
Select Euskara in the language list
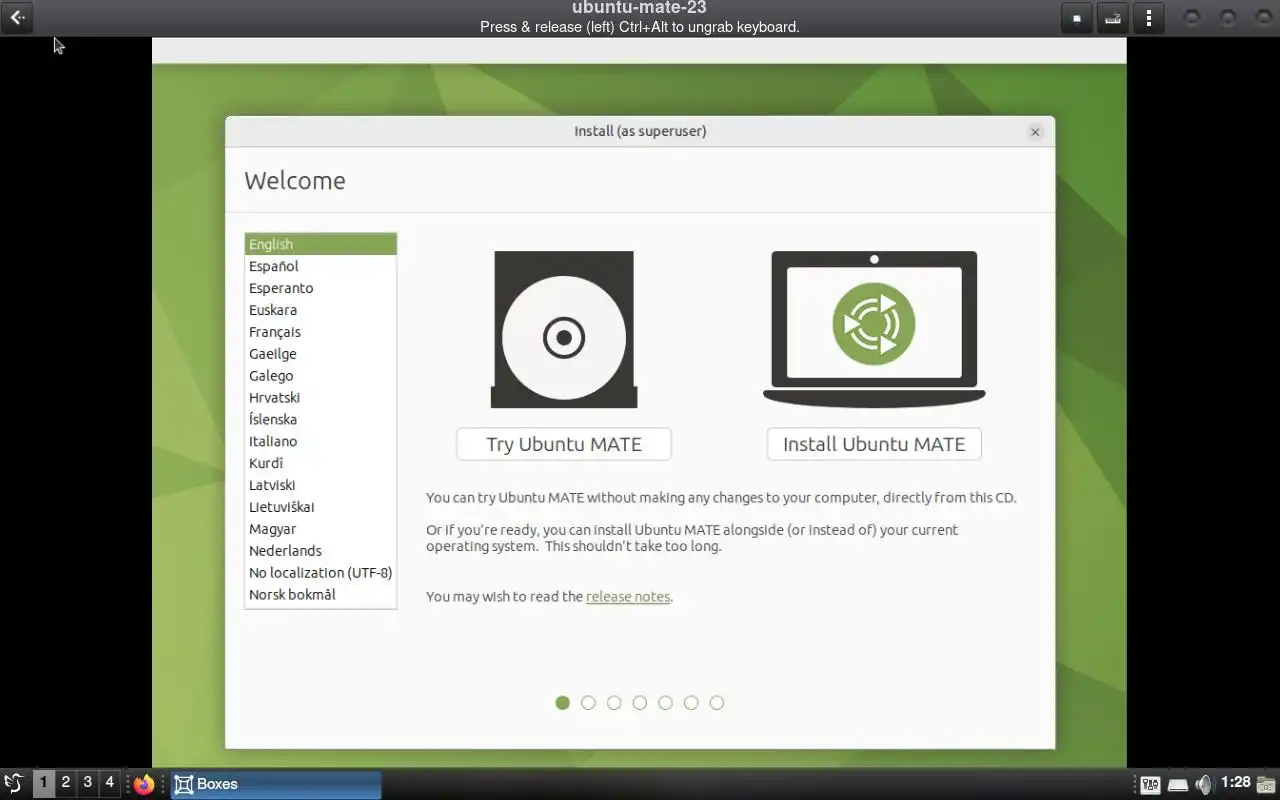pos(321,310)
